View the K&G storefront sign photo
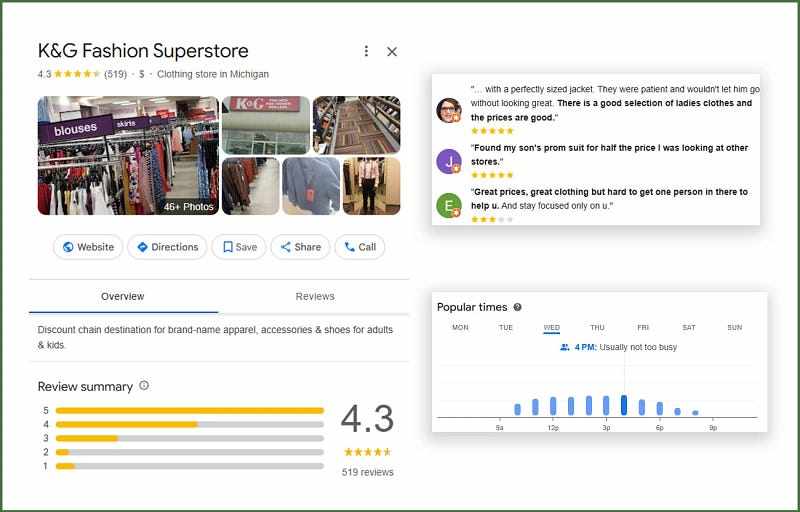This screenshot has width=800, height=512. click(265, 123)
